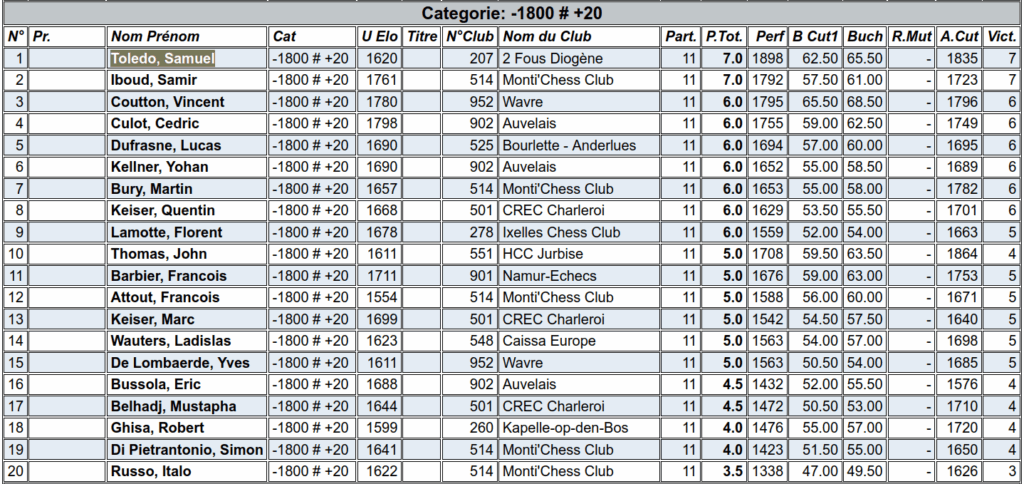Click player Di Pietrantonio, Simon
The height and width of the screenshot is (484, 1024).
[x=187, y=450]
